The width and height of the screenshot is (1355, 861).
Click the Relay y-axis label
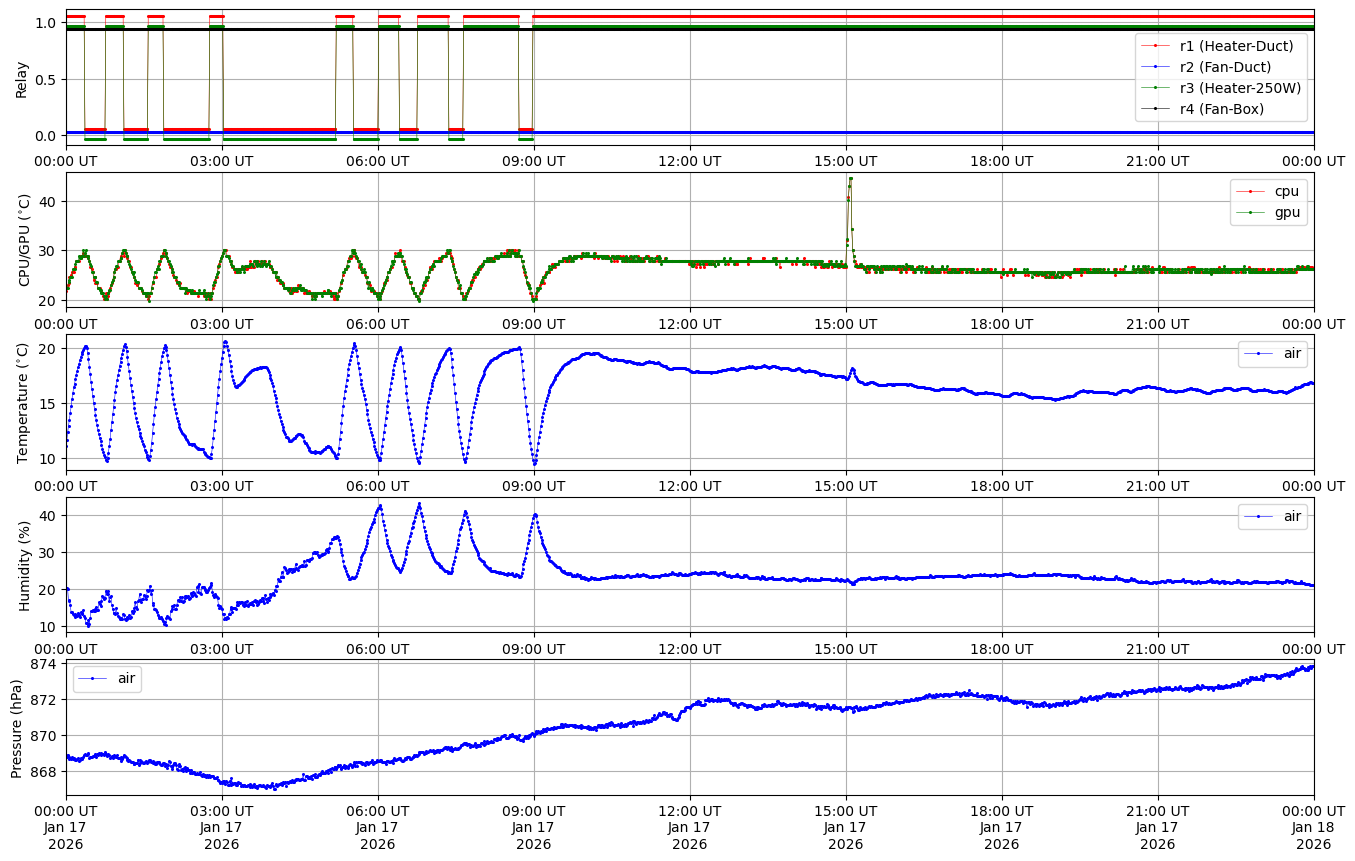pyautogui.click(x=22, y=78)
